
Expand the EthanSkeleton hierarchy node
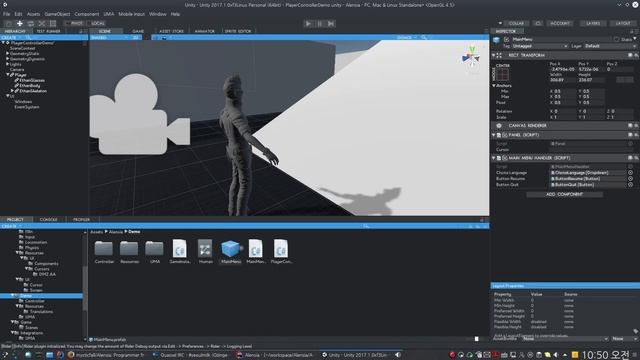pyautogui.click(x=12, y=91)
